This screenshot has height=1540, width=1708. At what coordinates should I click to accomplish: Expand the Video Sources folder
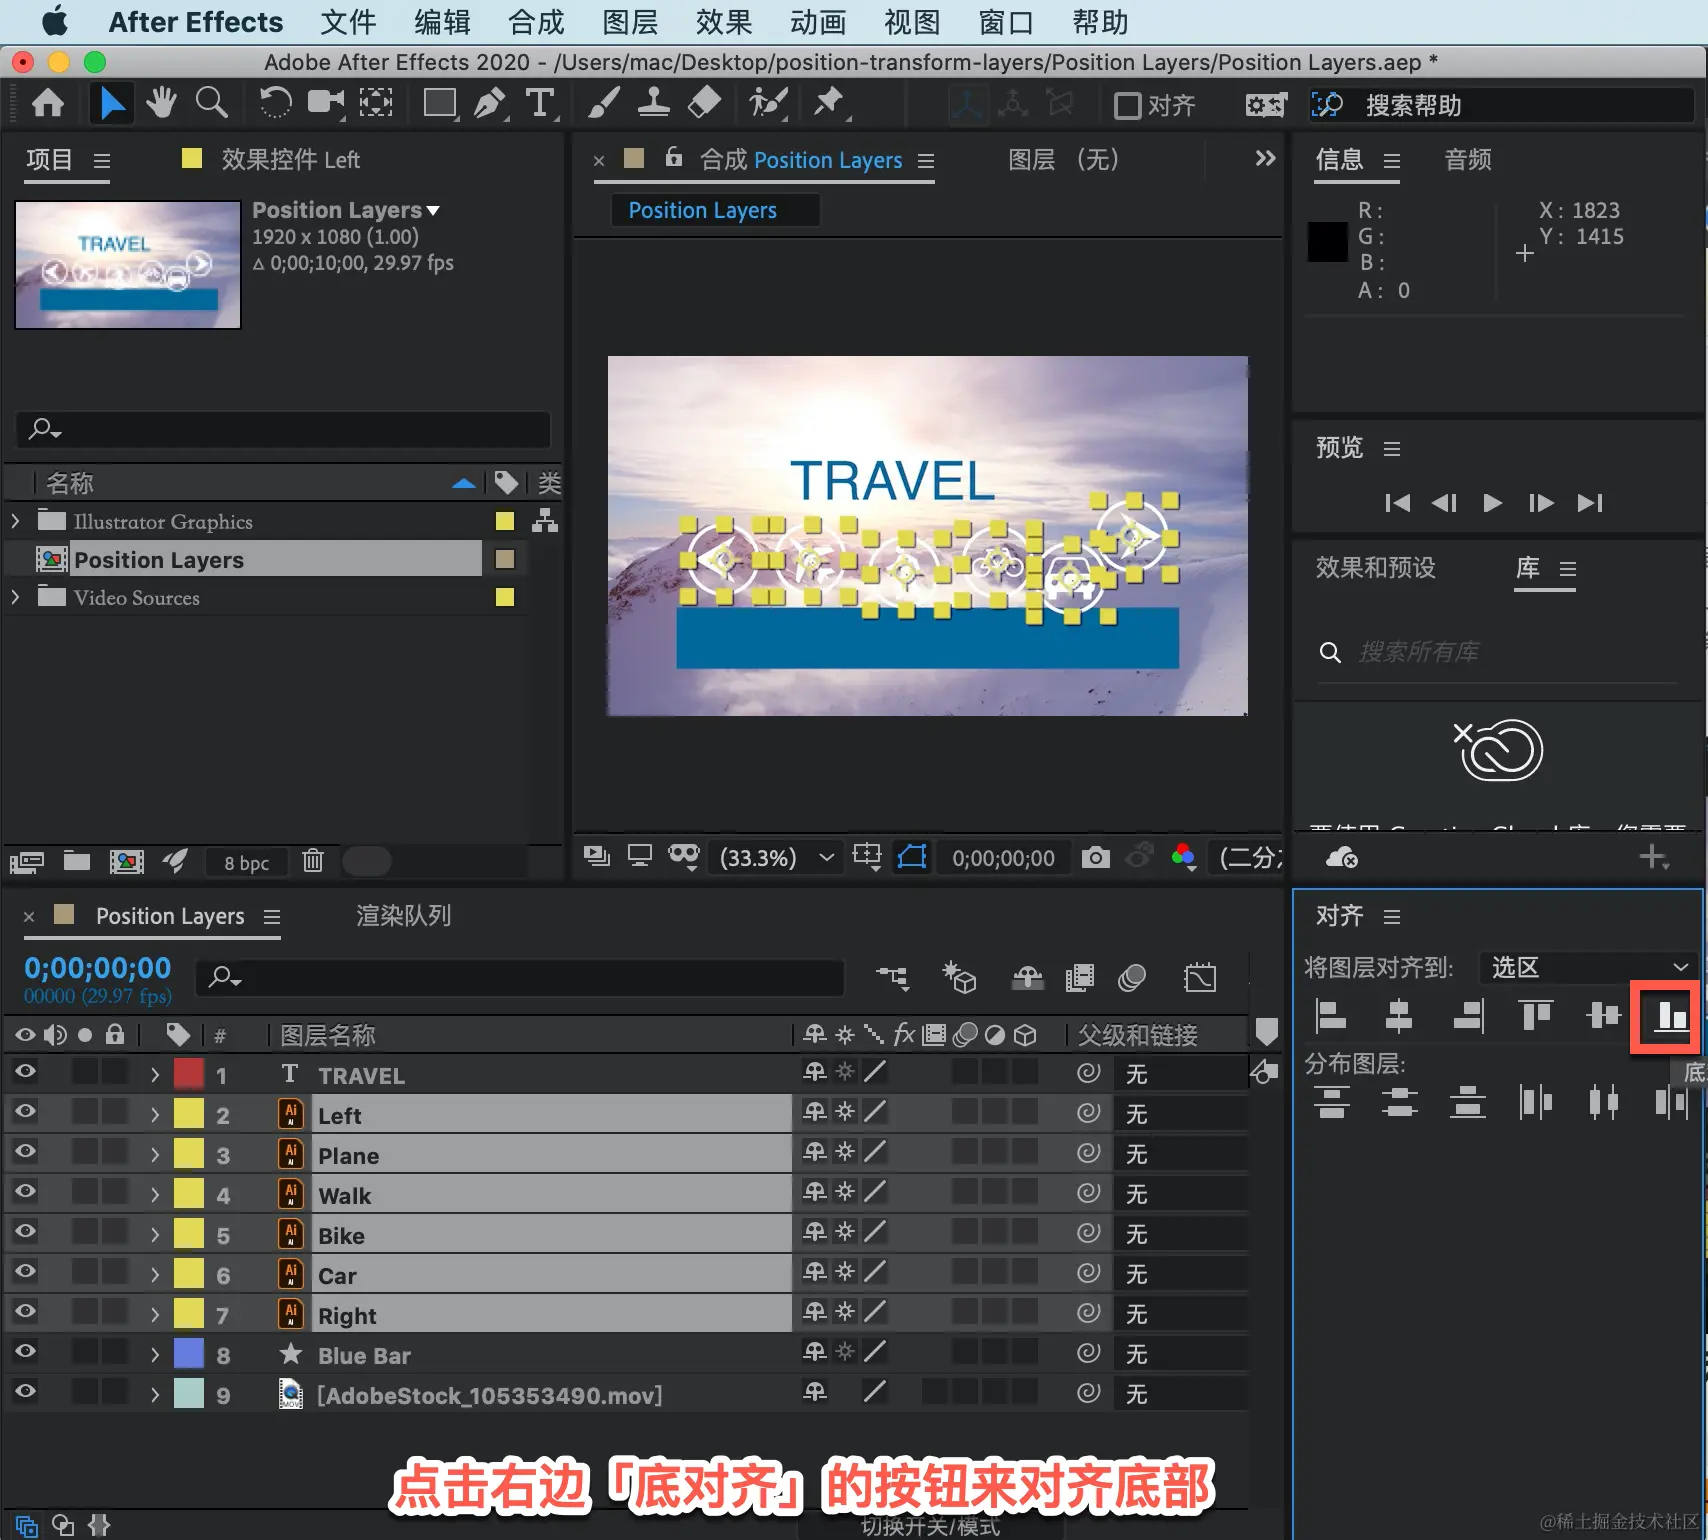(15, 597)
